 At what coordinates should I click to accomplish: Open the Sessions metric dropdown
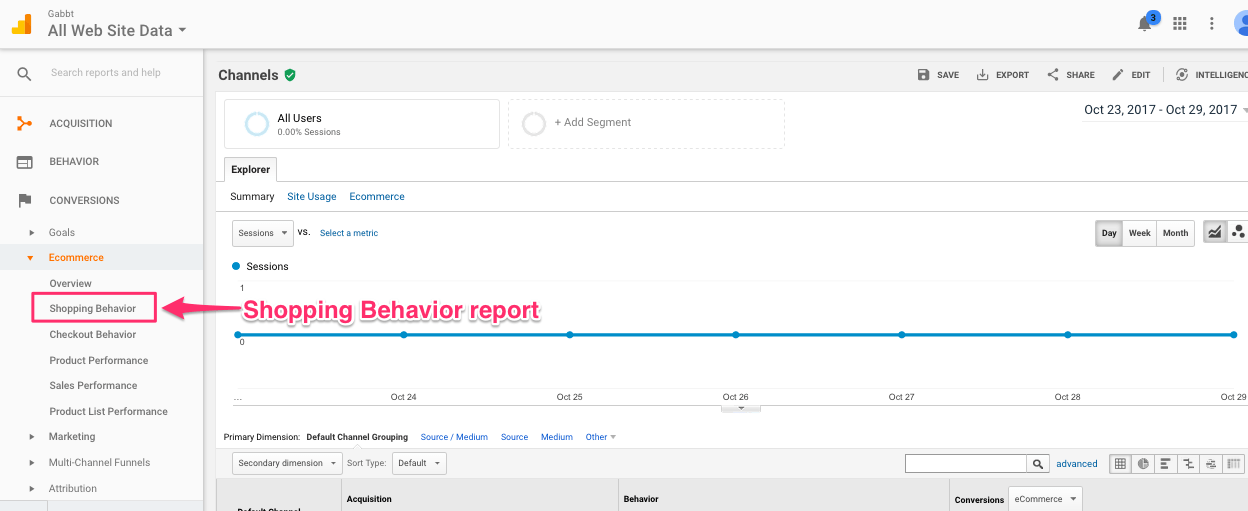[263, 233]
